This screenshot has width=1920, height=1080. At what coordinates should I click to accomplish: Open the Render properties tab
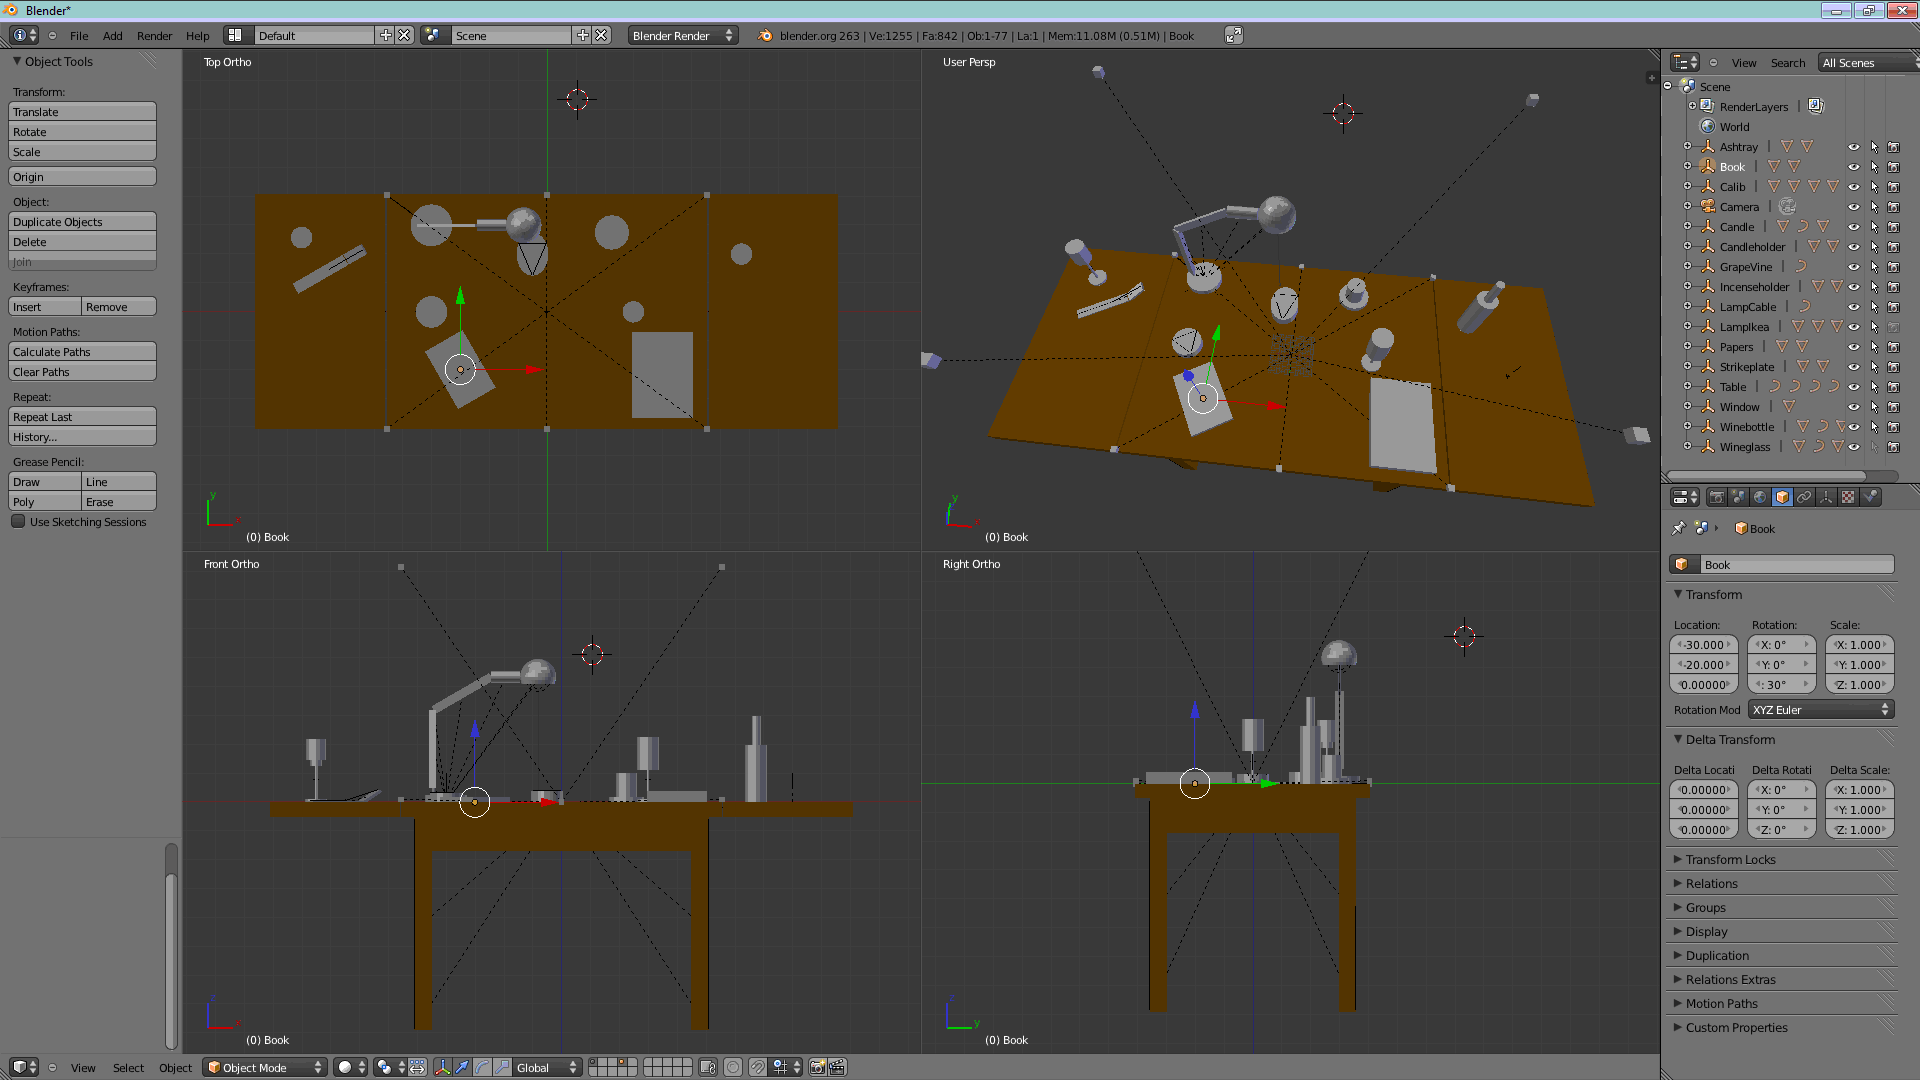tap(1716, 497)
